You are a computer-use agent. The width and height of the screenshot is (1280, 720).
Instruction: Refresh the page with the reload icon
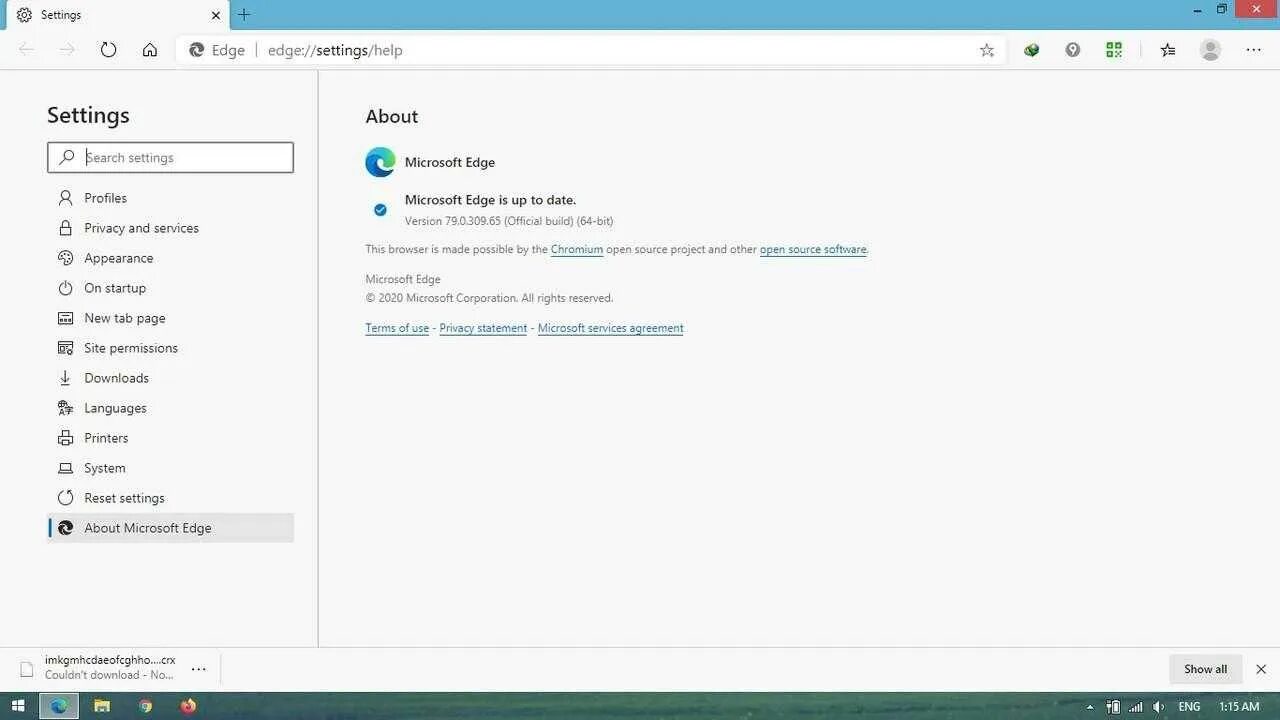[x=108, y=50]
